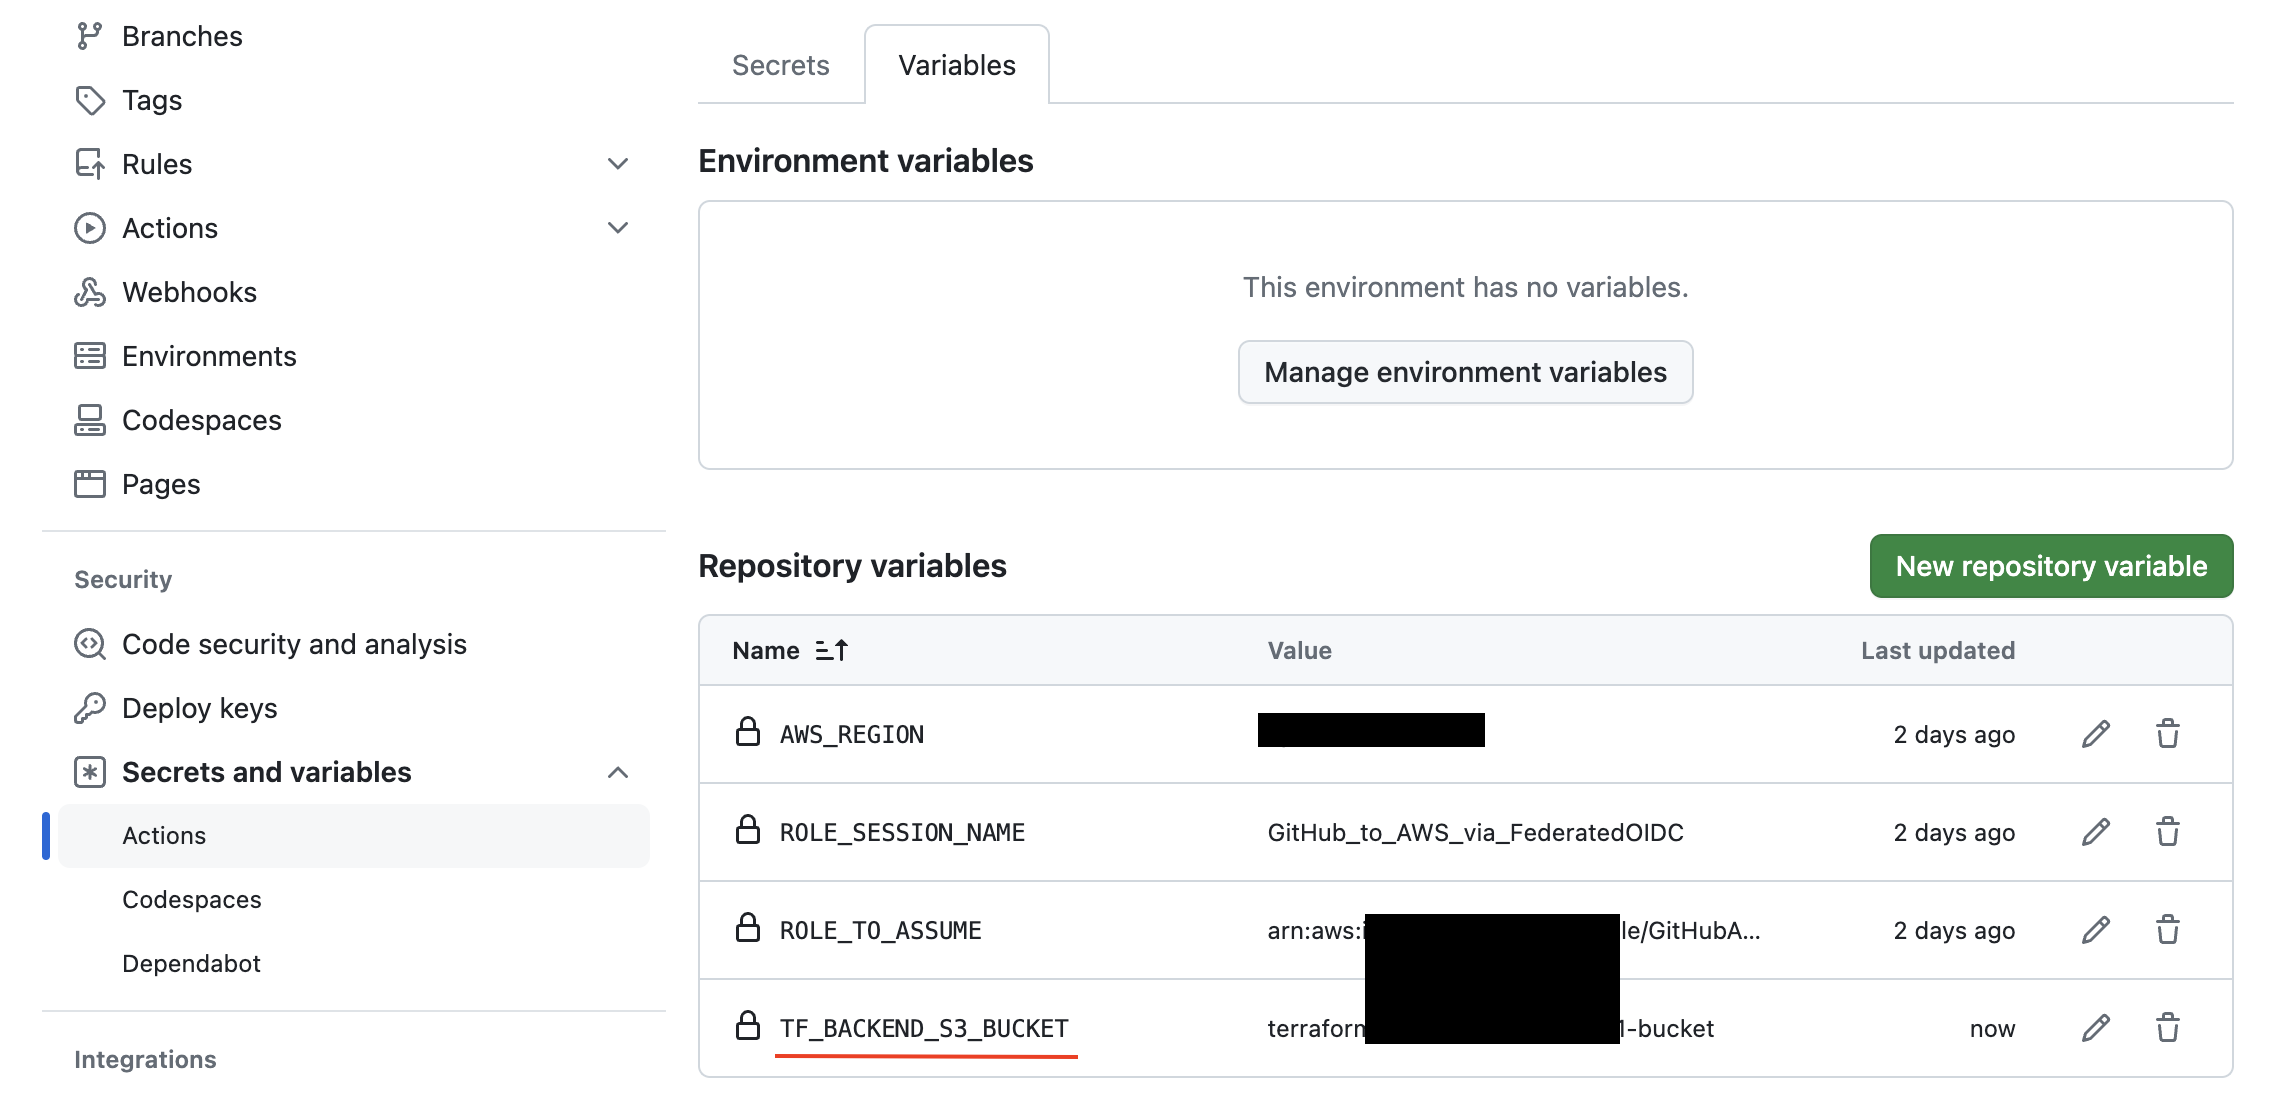
Task: Select the Tags icon in the sidebar
Action: 90,99
